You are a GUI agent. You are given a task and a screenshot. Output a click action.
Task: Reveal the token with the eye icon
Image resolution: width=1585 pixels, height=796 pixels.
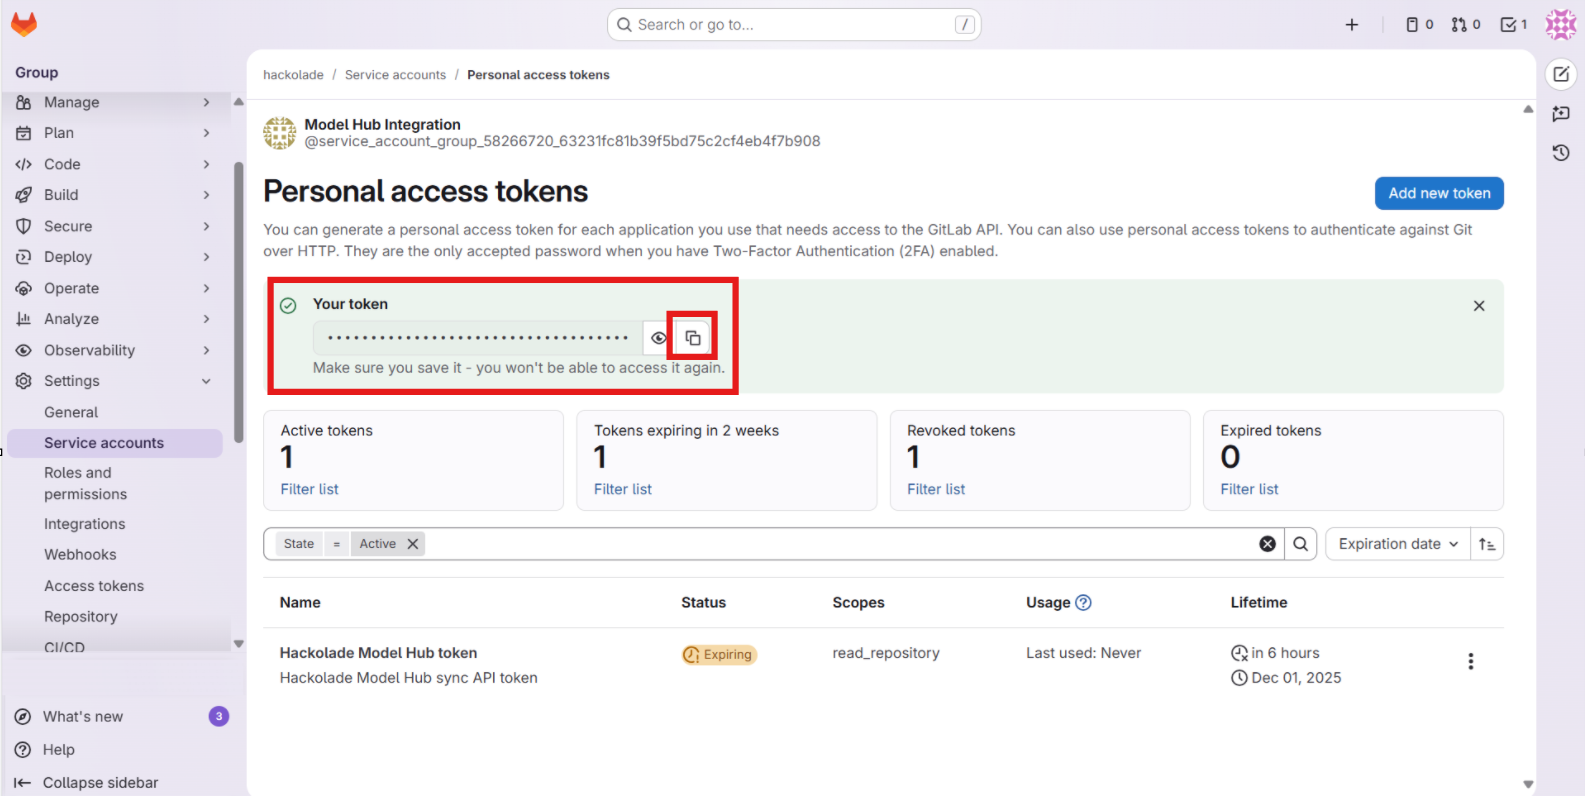tap(658, 338)
